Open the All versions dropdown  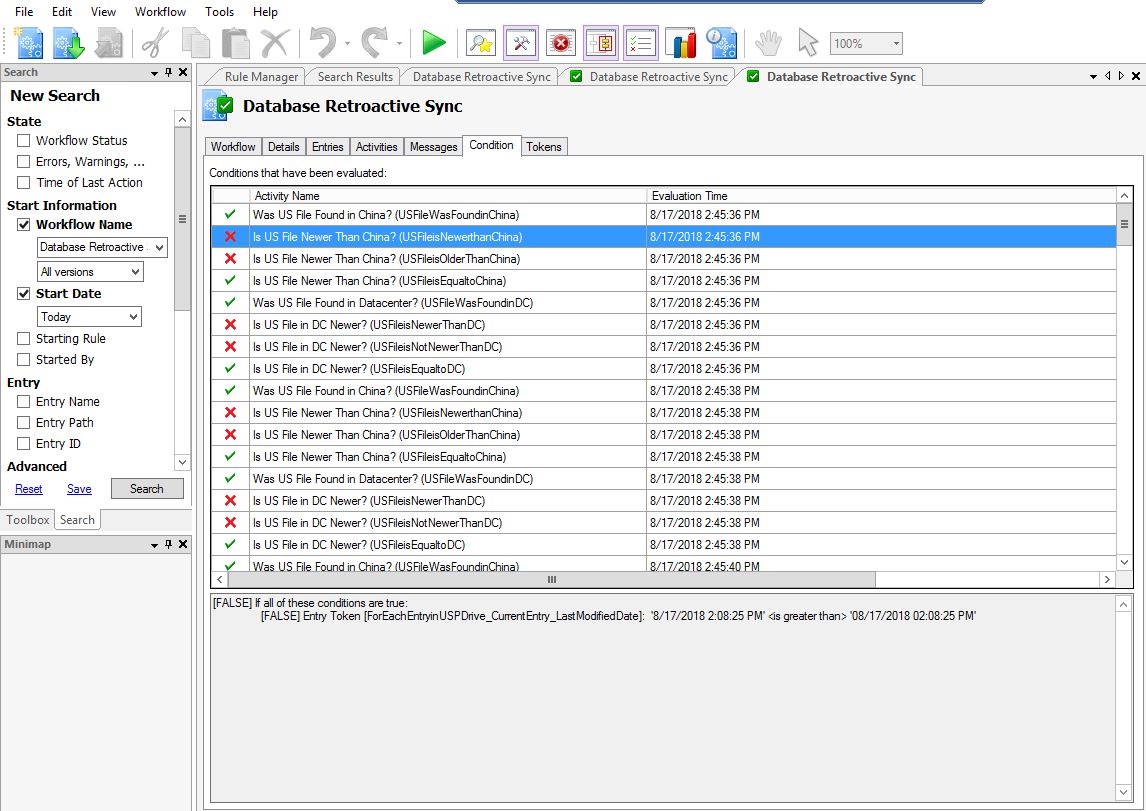tap(90, 272)
